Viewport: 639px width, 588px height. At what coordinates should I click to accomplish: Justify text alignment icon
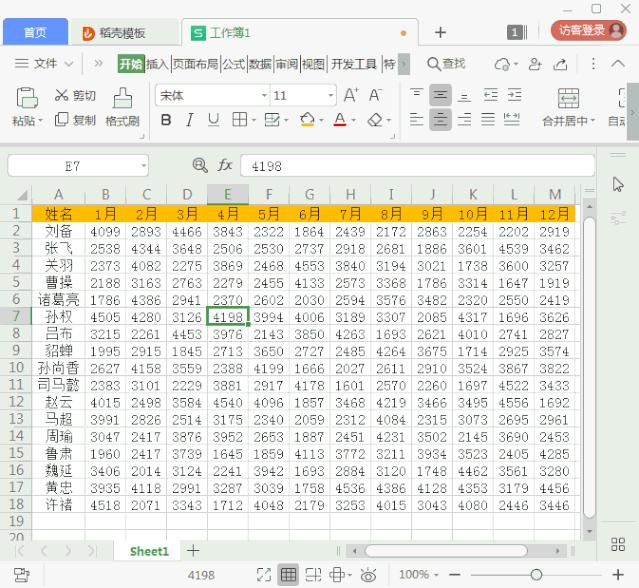coord(488,120)
